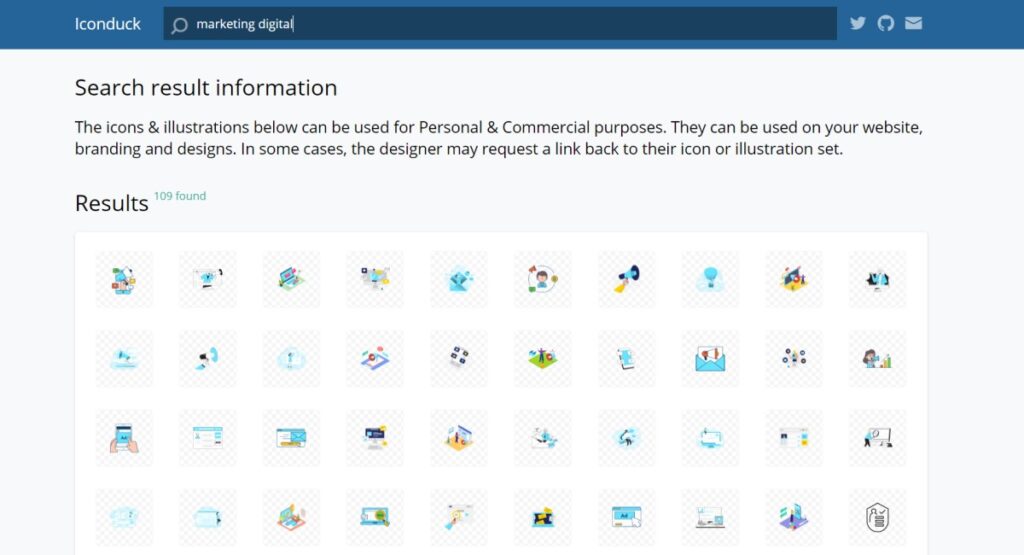Click the 'Search result information' heading
The image size is (1024, 555).
(x=206, y=87)
